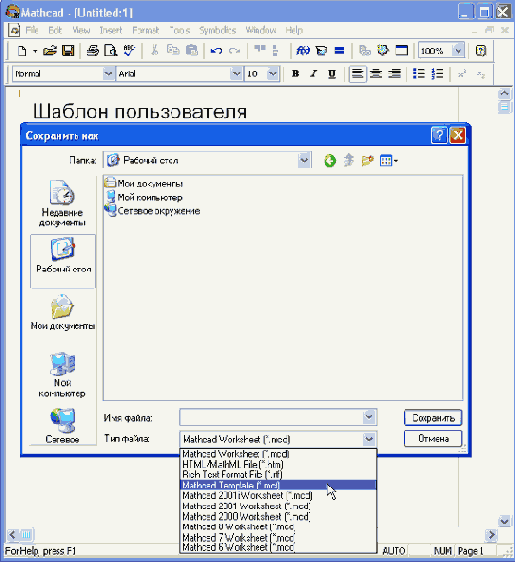This screenshot has width=515, height=562.
Task: Toggle superscript formatting
Action: pos(462,74)
